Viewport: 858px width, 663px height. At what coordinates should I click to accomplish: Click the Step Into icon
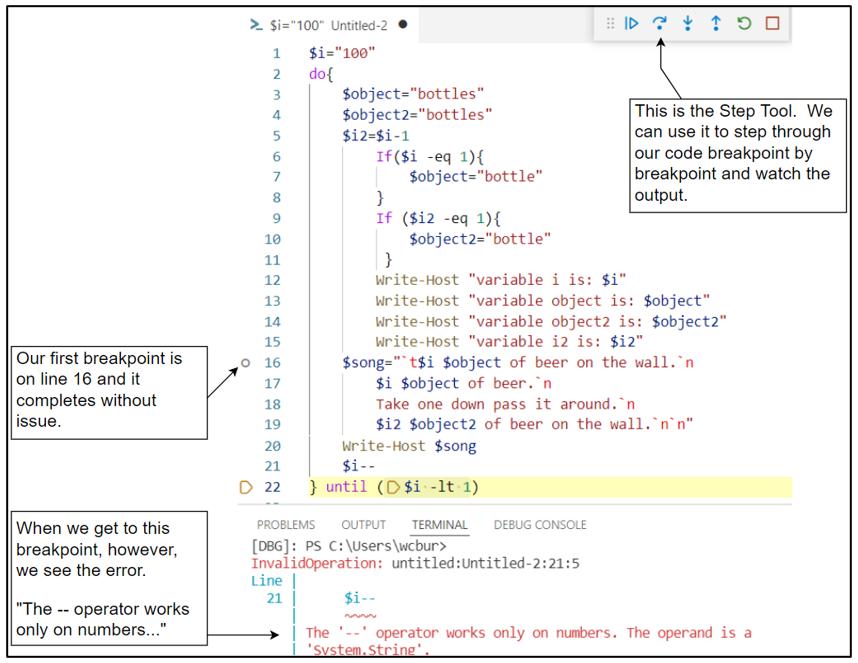pyautogui.click(x=688, y=25)
